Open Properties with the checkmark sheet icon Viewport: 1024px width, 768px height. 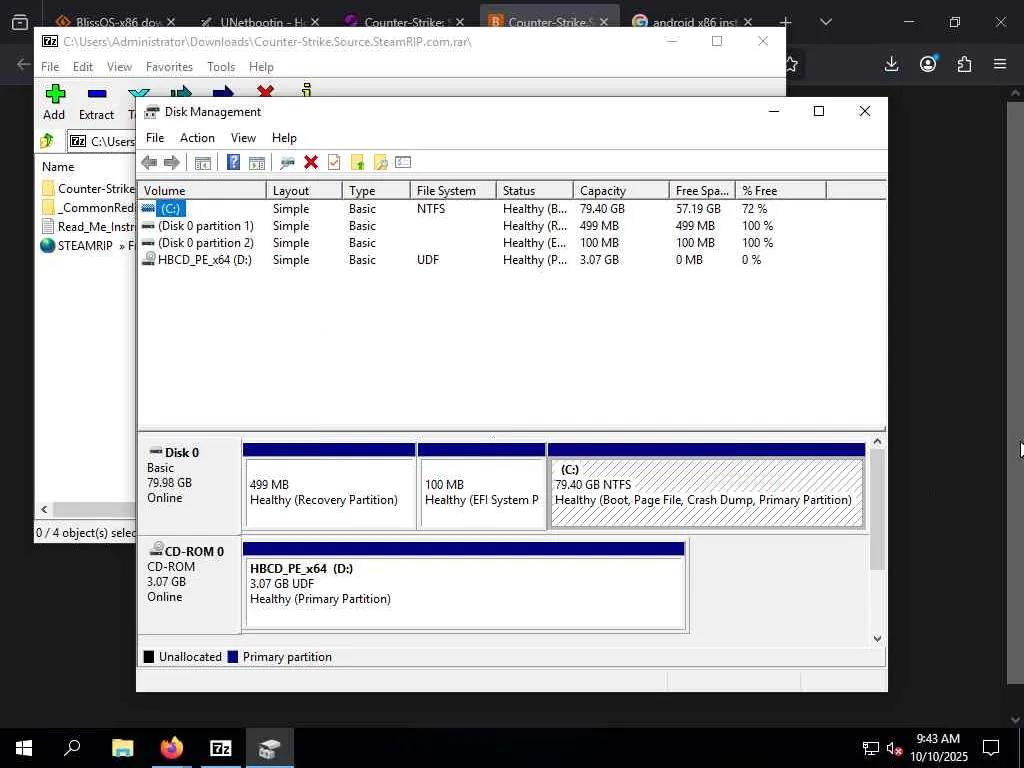(x=334, y=163)
